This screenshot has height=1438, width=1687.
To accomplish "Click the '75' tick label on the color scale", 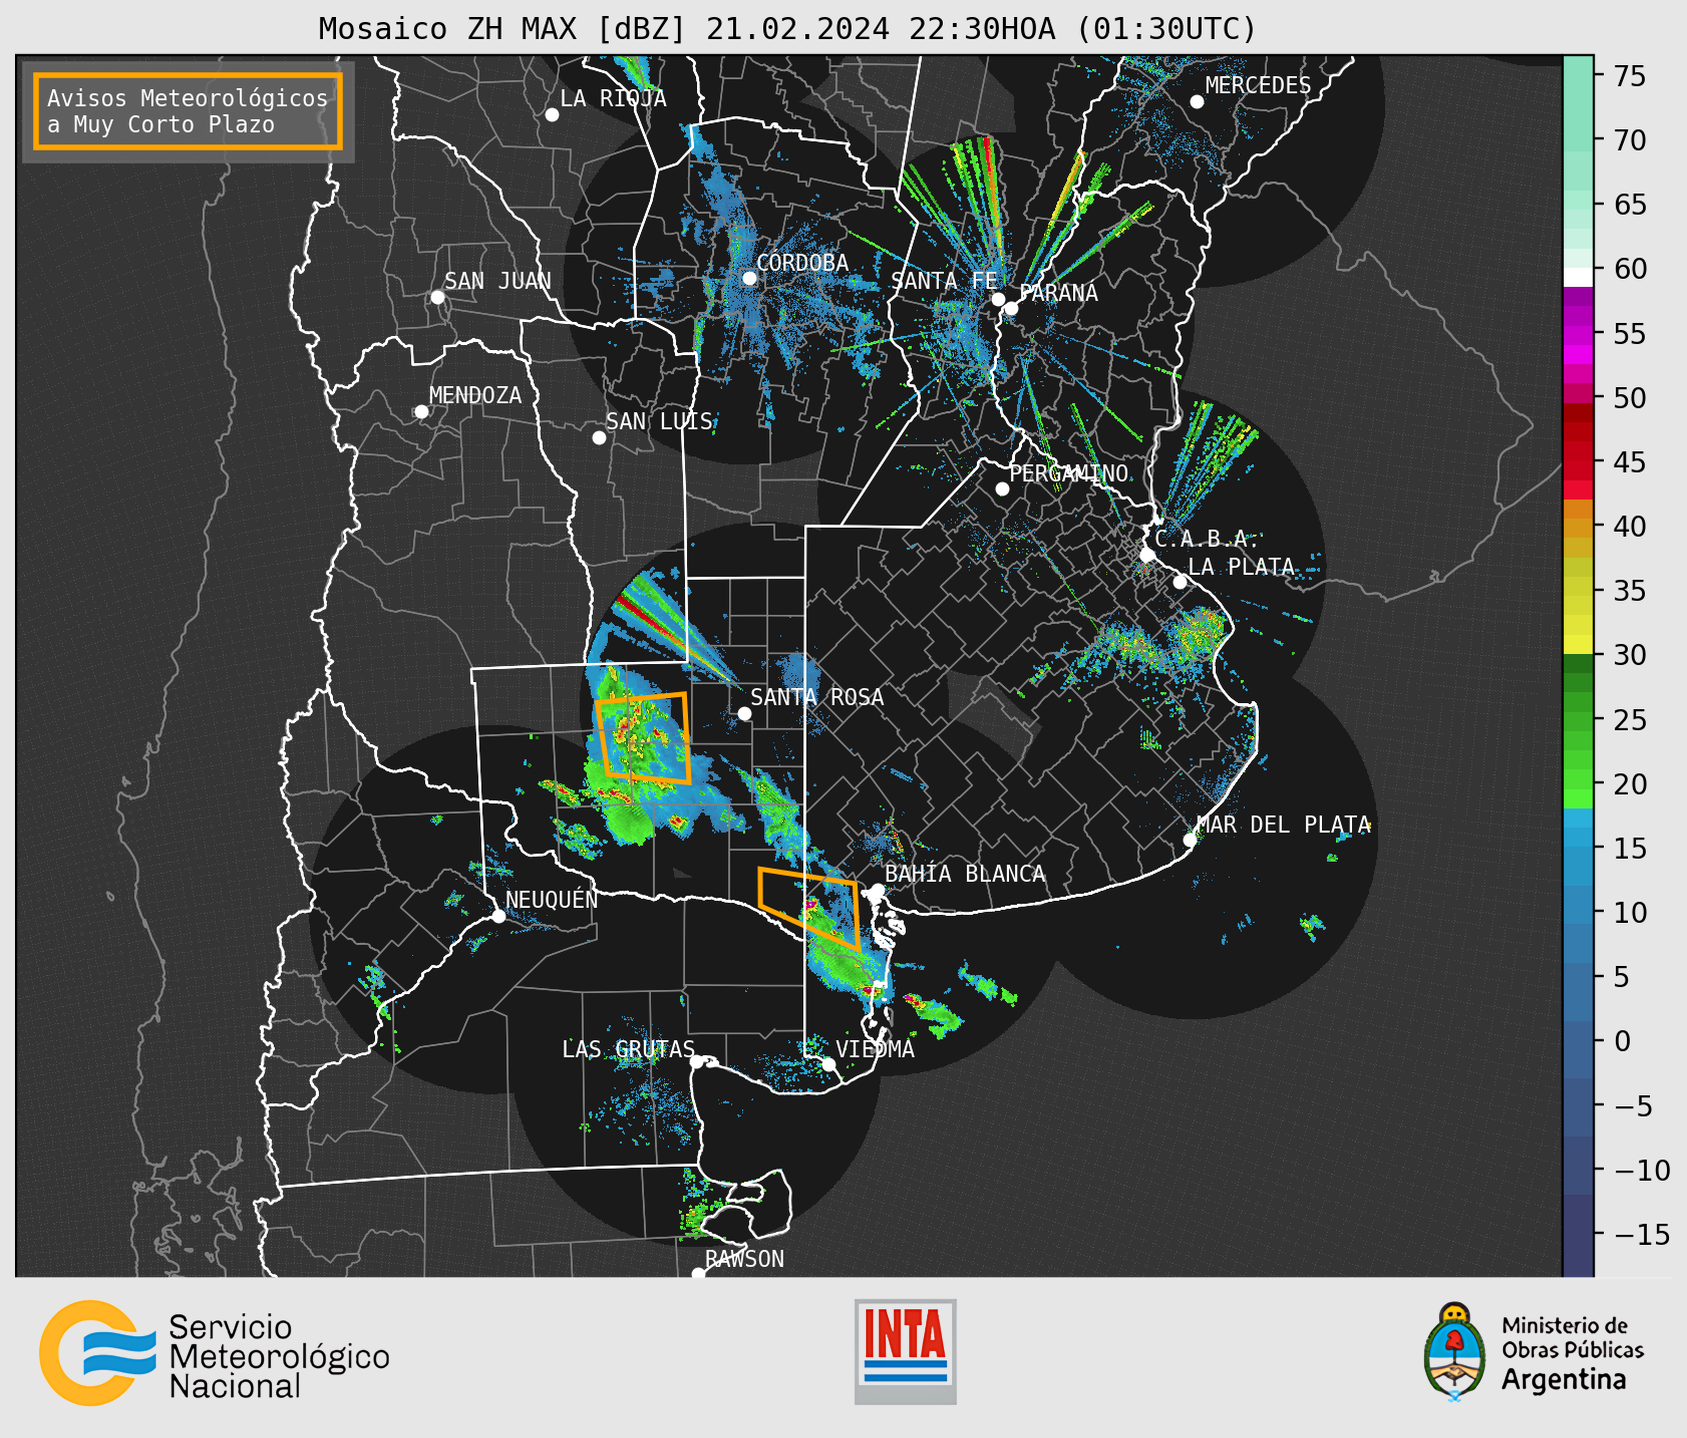I will click(x=1630, y=76).
